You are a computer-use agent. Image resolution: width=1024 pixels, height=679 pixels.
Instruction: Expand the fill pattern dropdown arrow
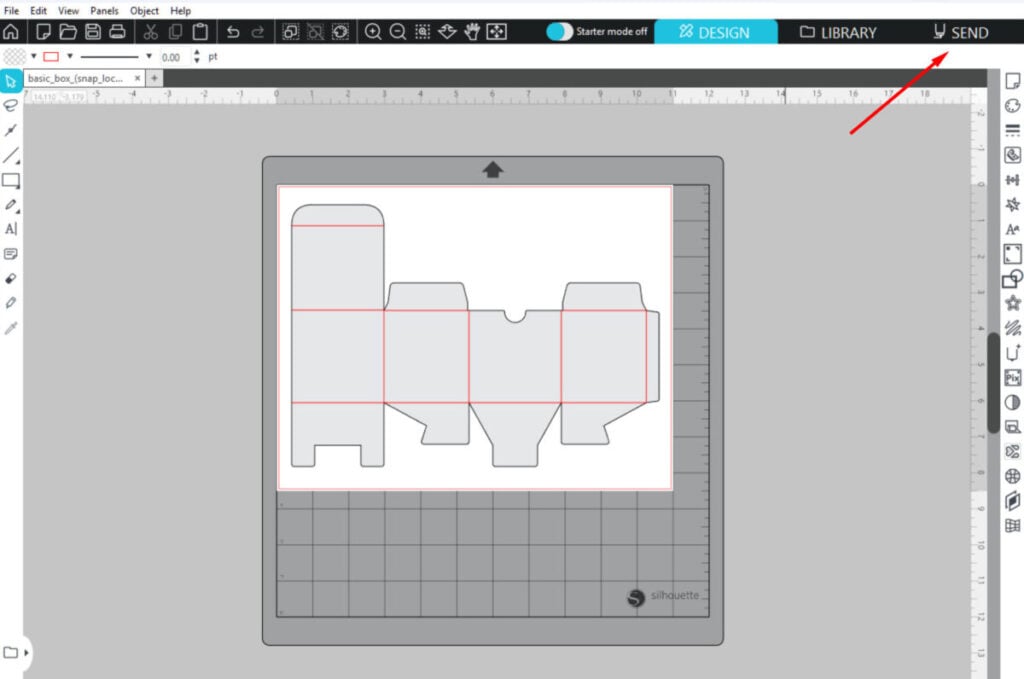33,57
